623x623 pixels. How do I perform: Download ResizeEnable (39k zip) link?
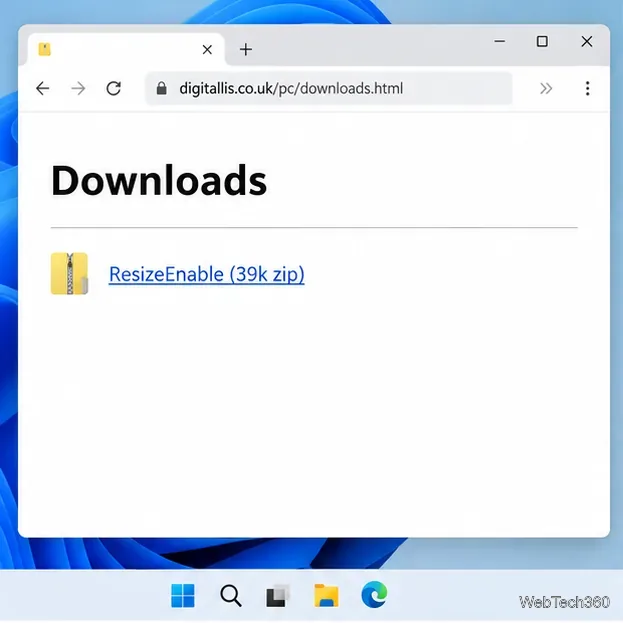click(x=207, y=274)
